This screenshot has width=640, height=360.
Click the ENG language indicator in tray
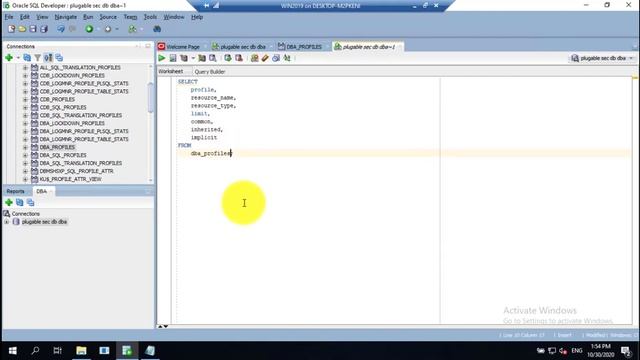click(577, 351)
